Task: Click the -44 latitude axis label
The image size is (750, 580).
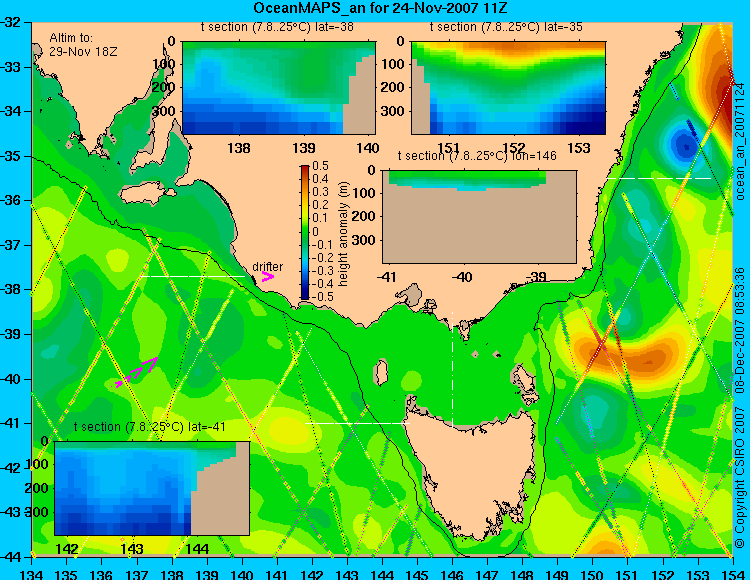Action: pos(10,557)
